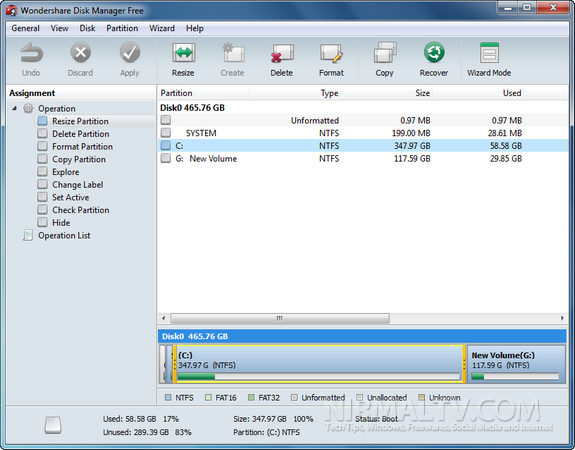Click the horizontal scrollbar thumb
575x450 pixels.
(280, 318)
